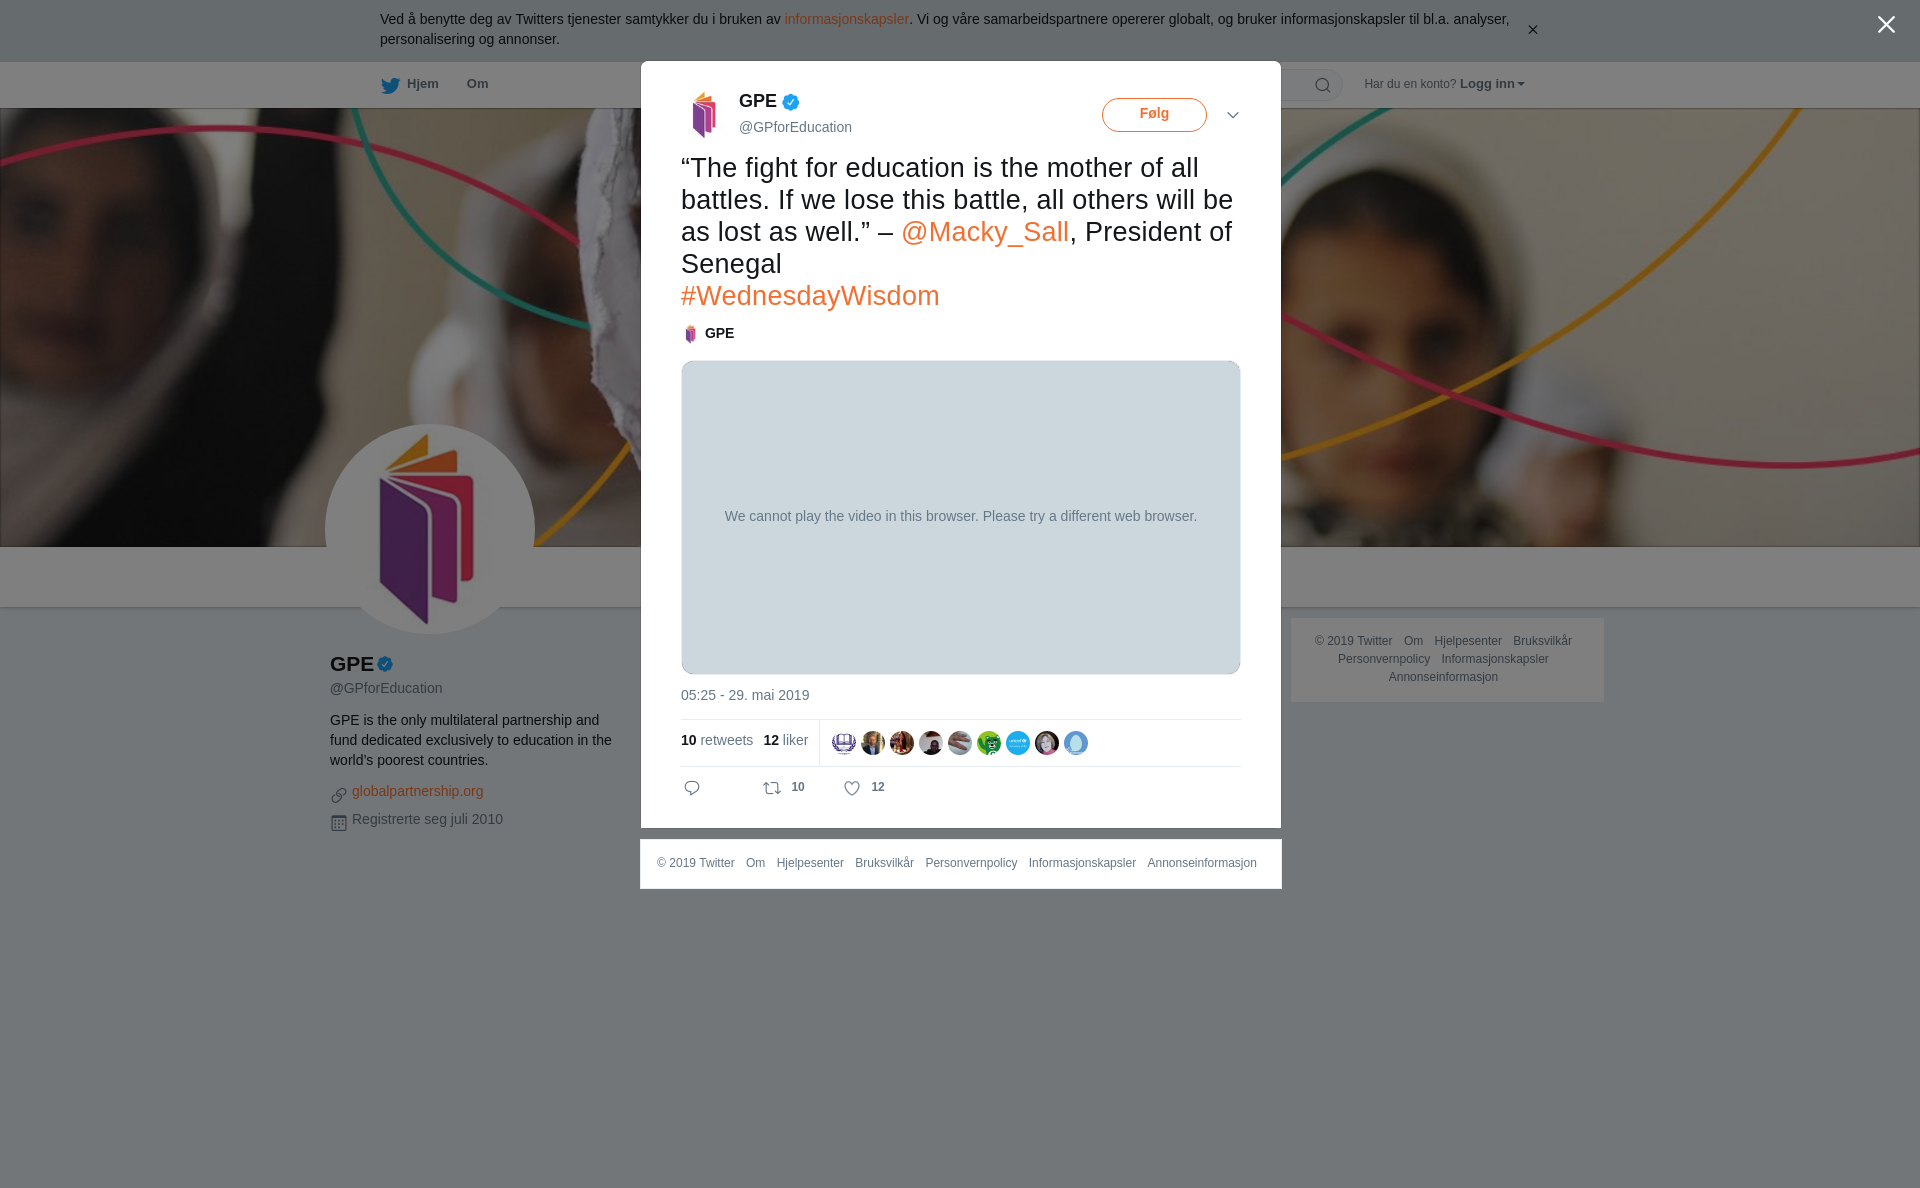Open the Logg inn dropdown

click(x=1492, y=84)
